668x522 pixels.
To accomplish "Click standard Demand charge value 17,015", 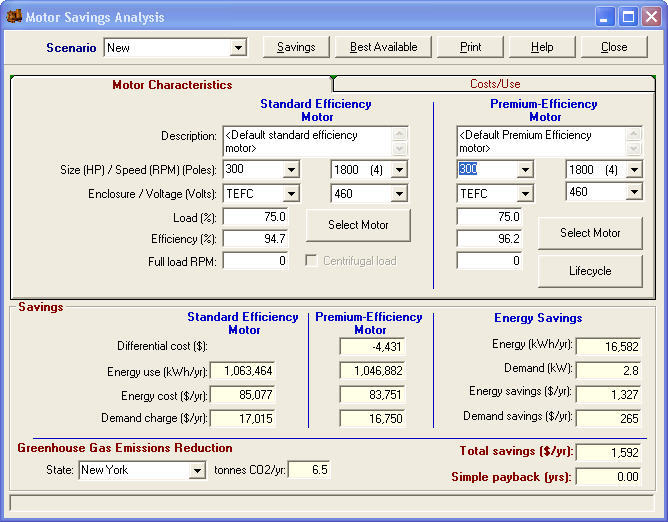I will (243, 418).
